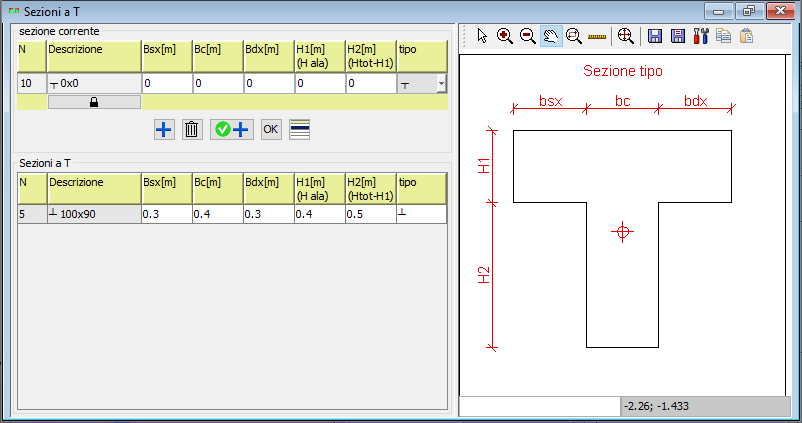Viewport: 802px width, 423px height.
Task: Click the second save disk icon
Action: (678, 36)
